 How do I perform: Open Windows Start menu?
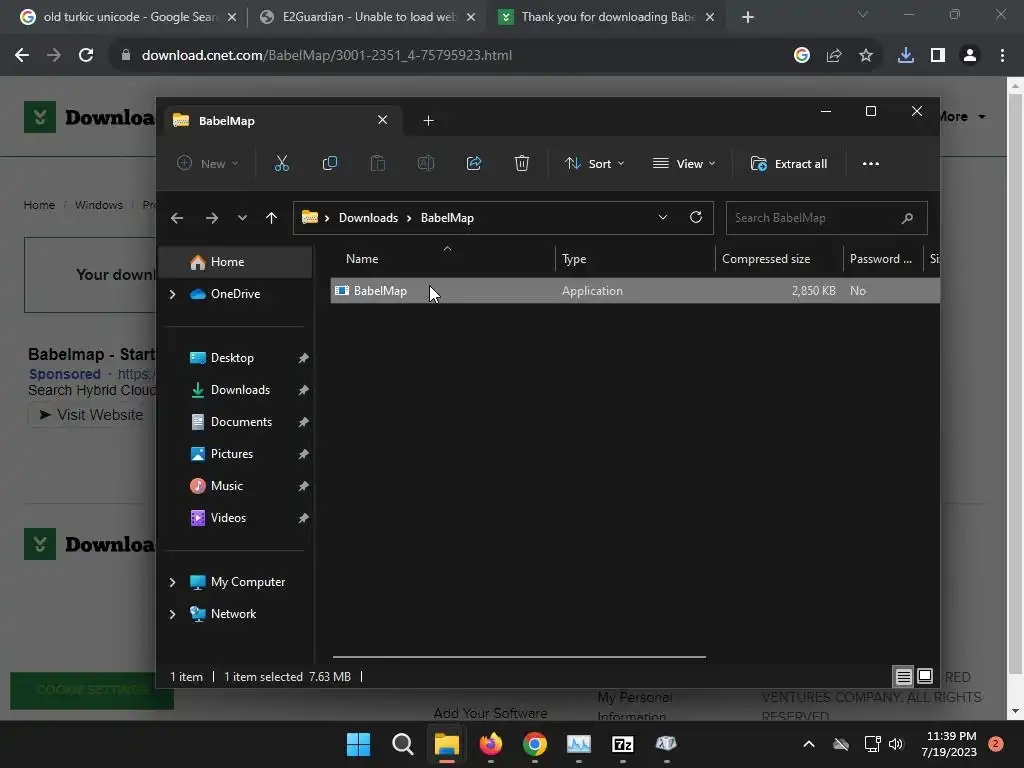click(x=359, y=744)
